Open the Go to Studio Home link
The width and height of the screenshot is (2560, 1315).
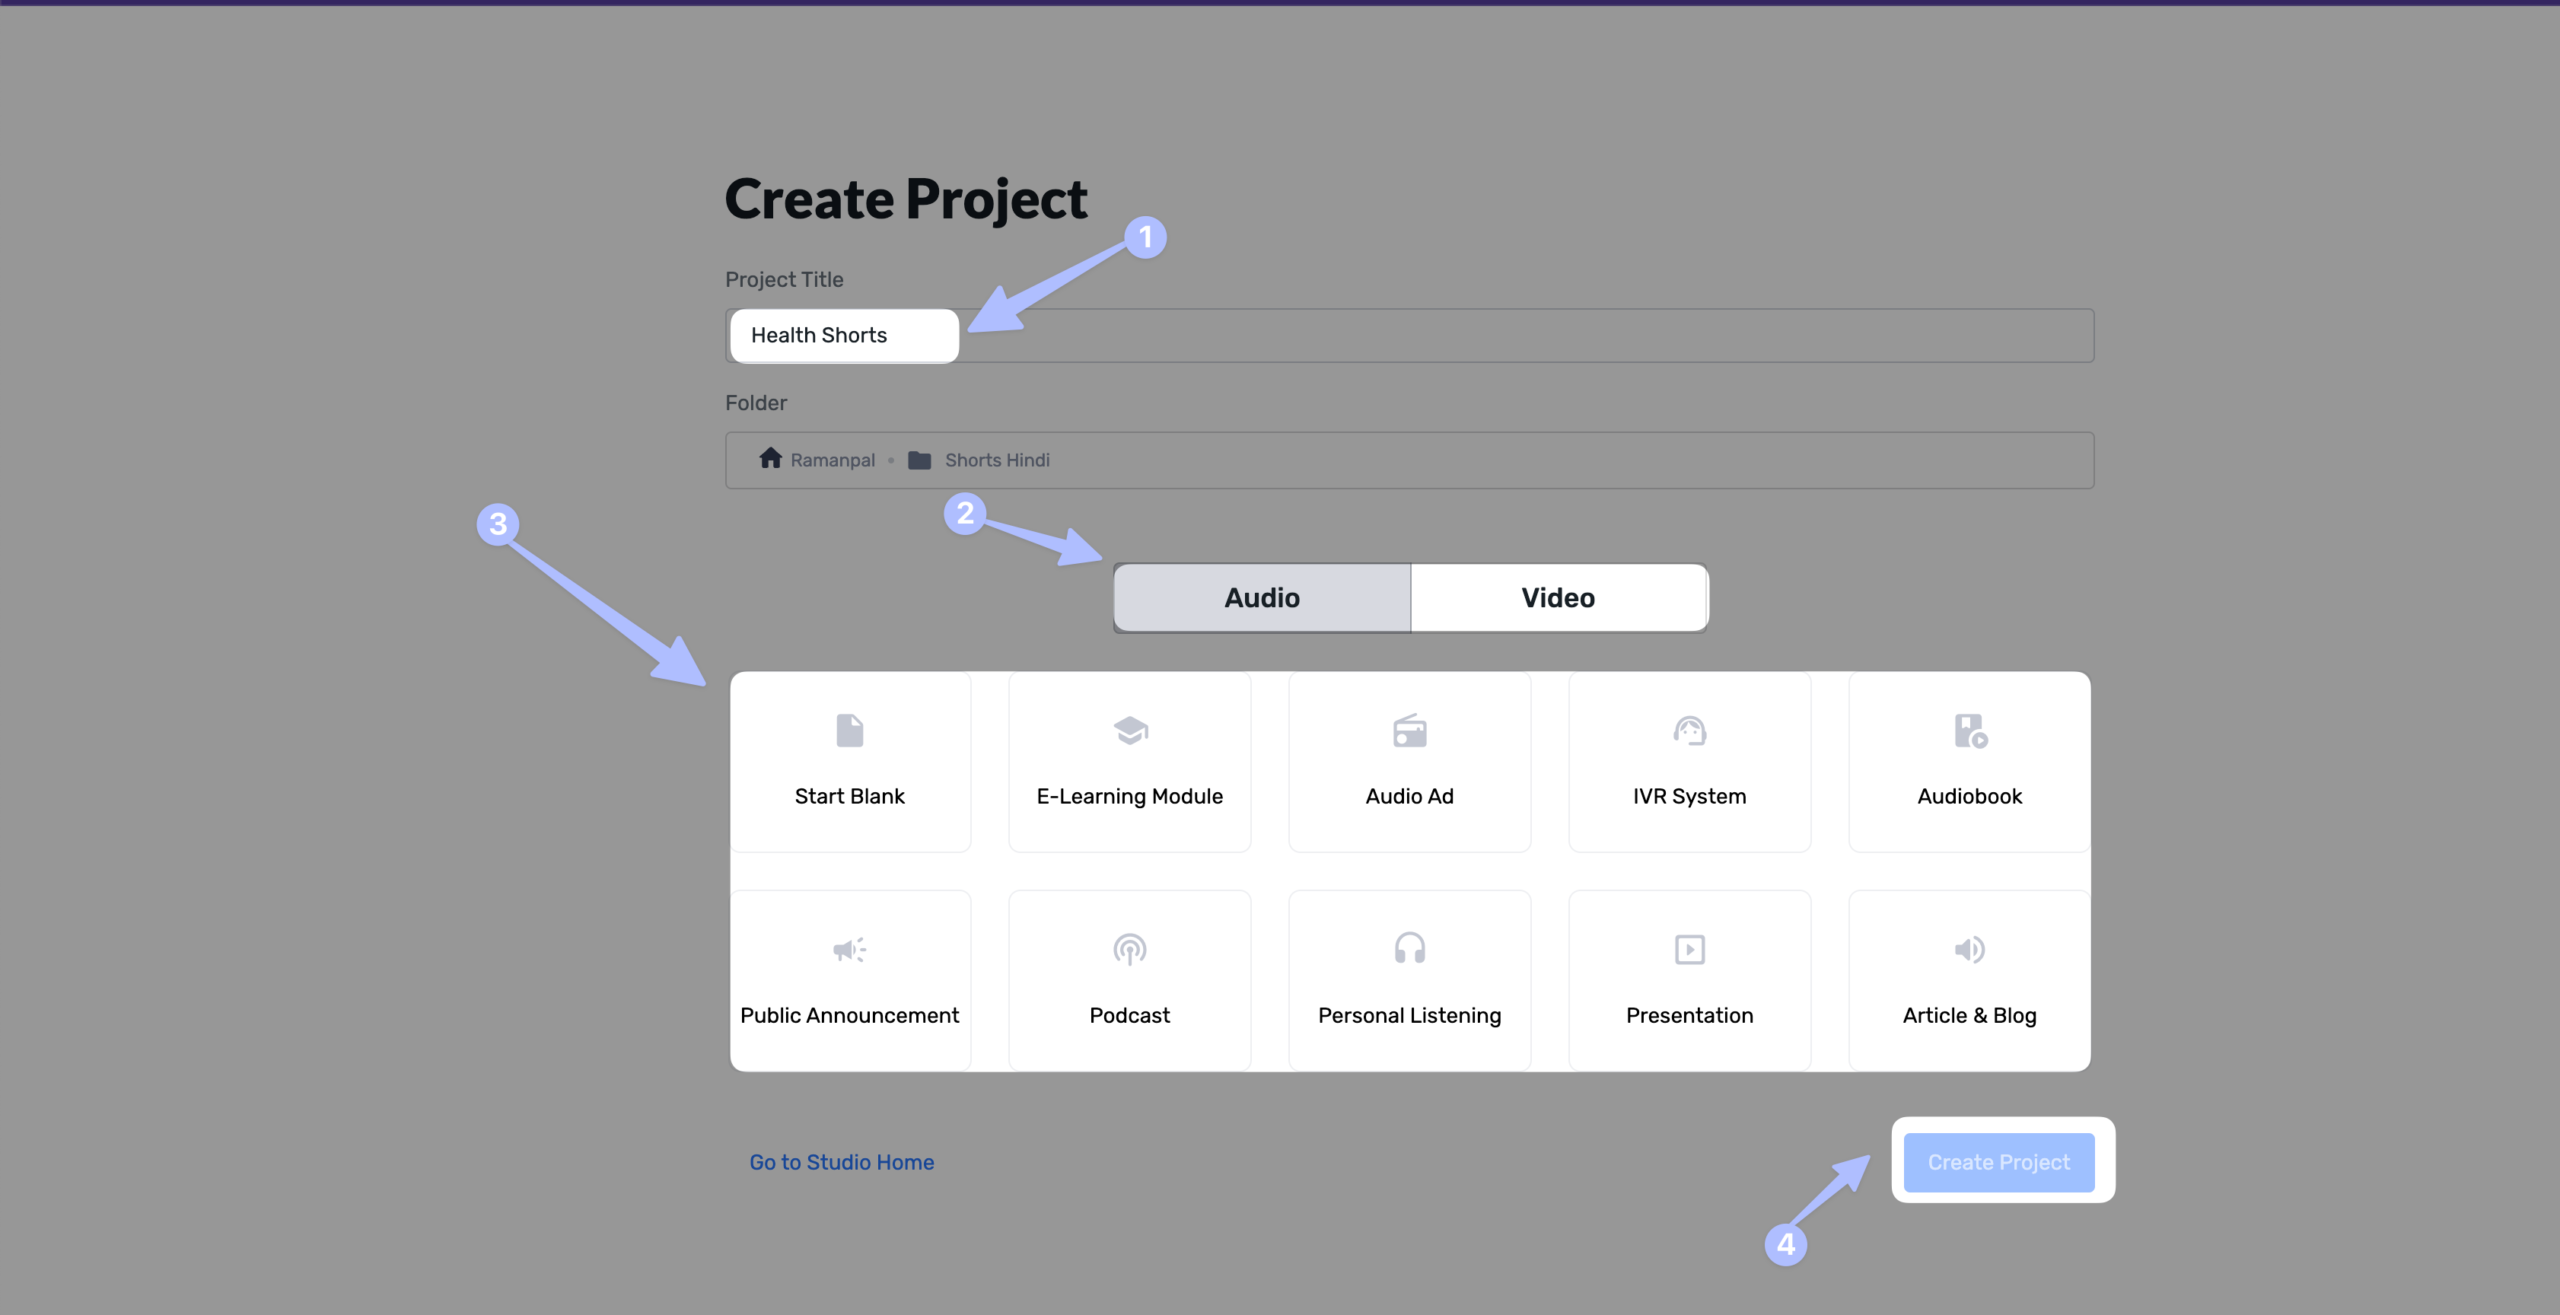click(x=841, y=1162)
